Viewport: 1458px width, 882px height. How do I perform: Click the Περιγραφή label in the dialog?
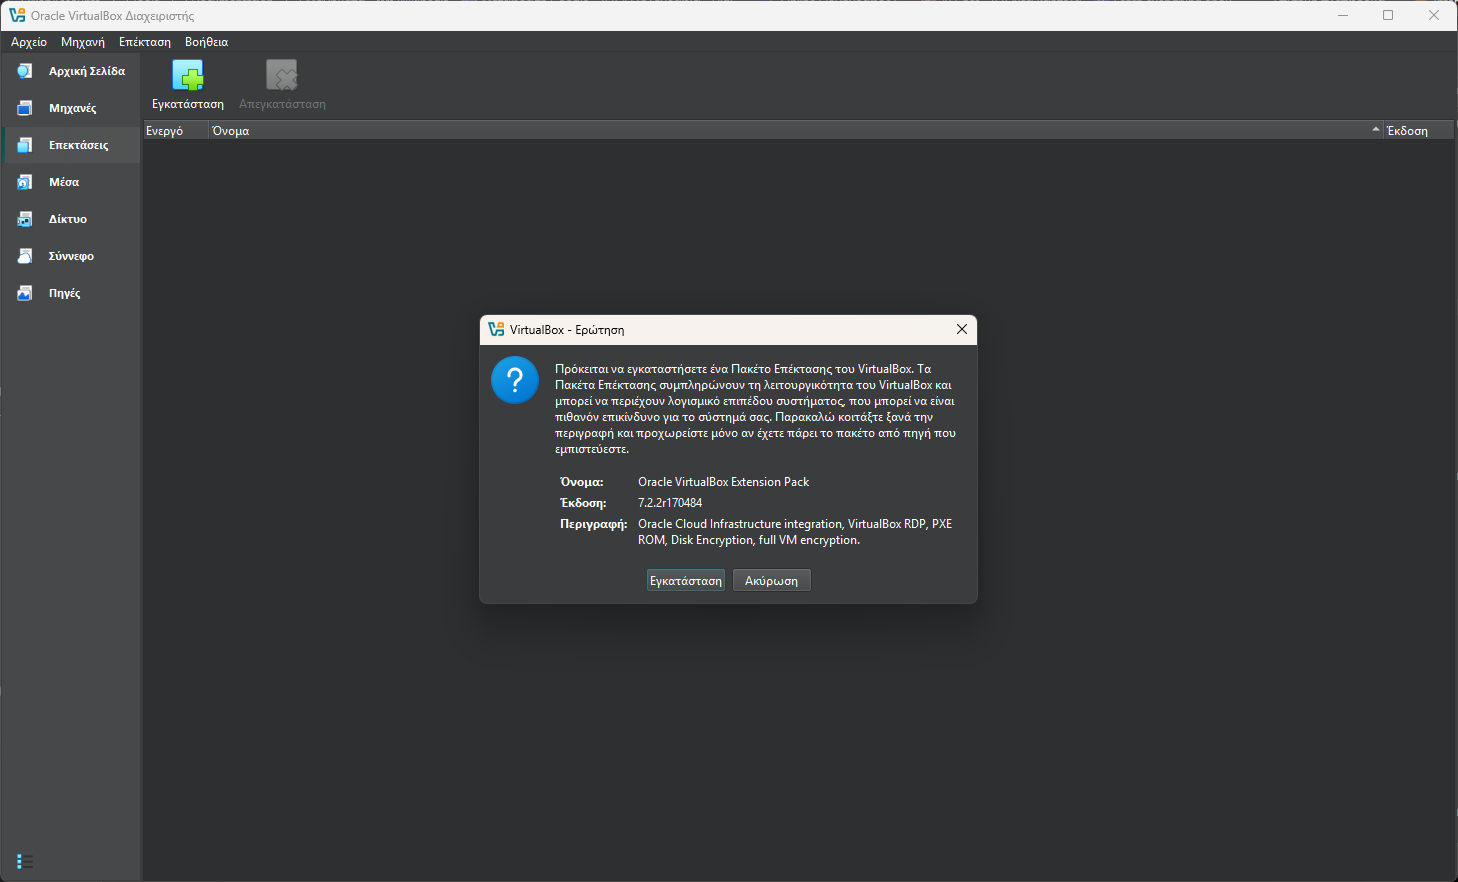594,524
